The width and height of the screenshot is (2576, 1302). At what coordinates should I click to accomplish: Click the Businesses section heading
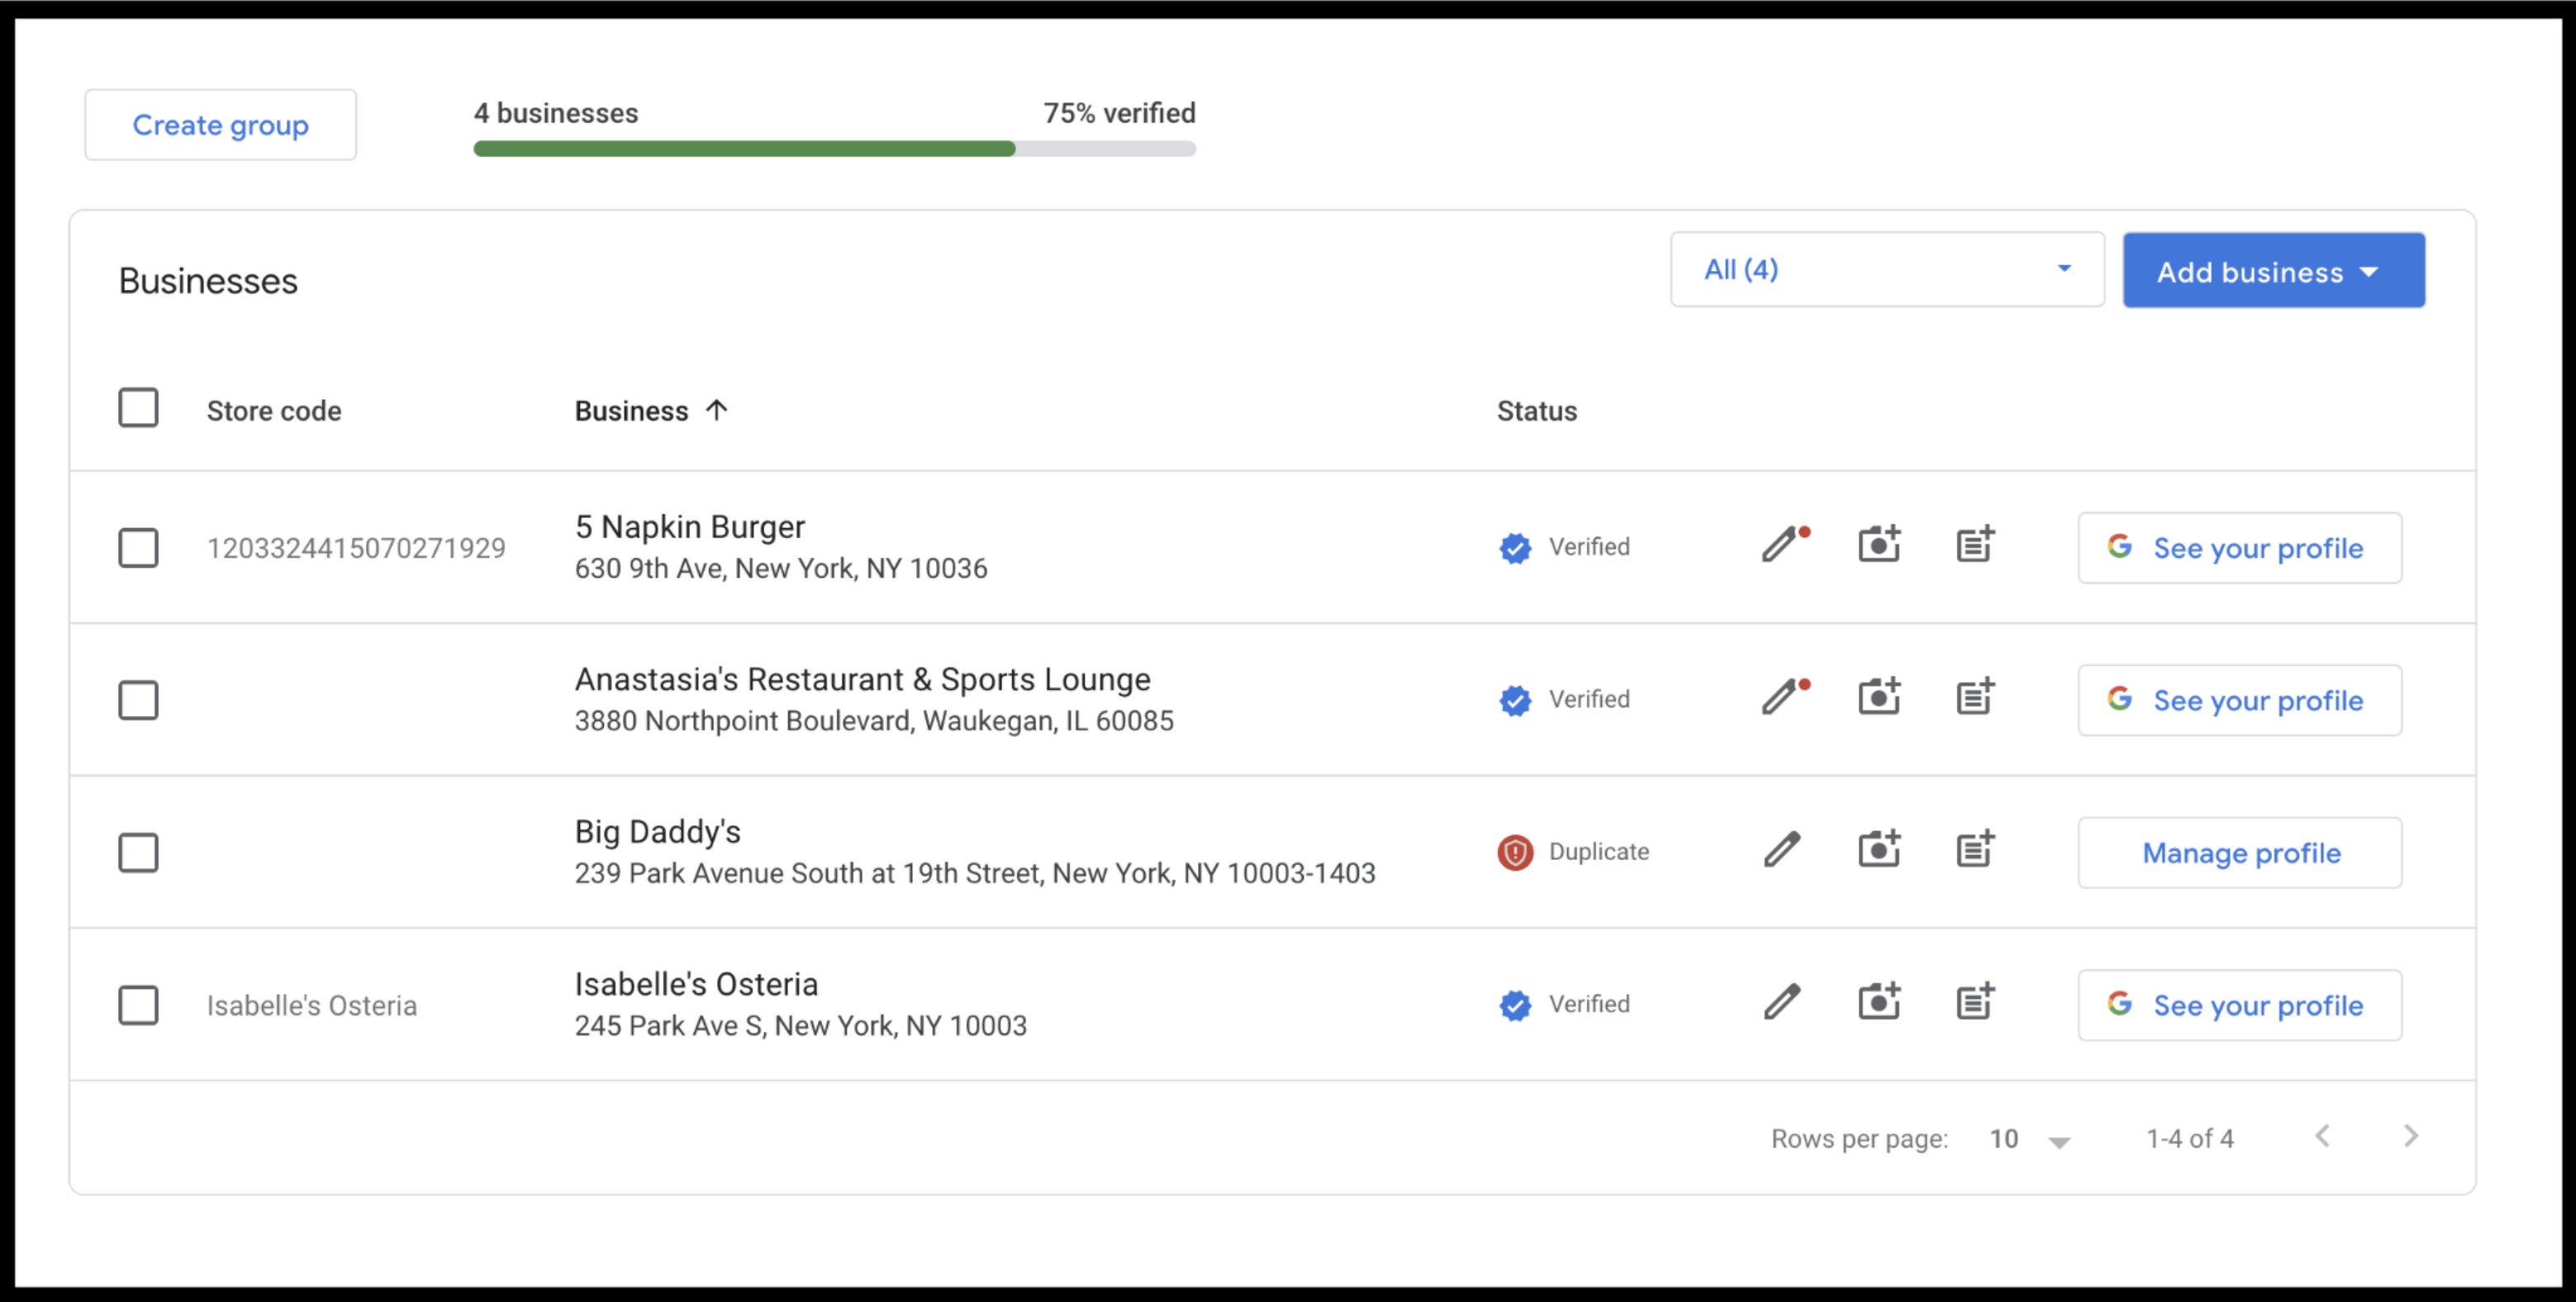[x=208, y=281]
